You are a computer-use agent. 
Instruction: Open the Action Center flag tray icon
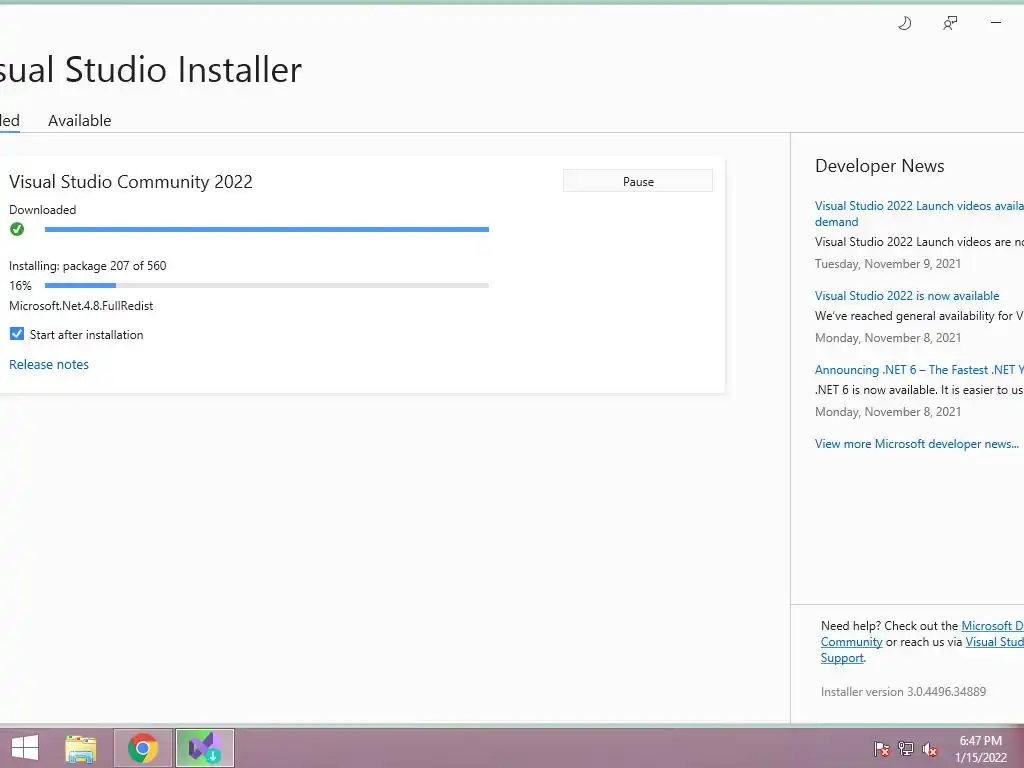[x=882, y=749]
